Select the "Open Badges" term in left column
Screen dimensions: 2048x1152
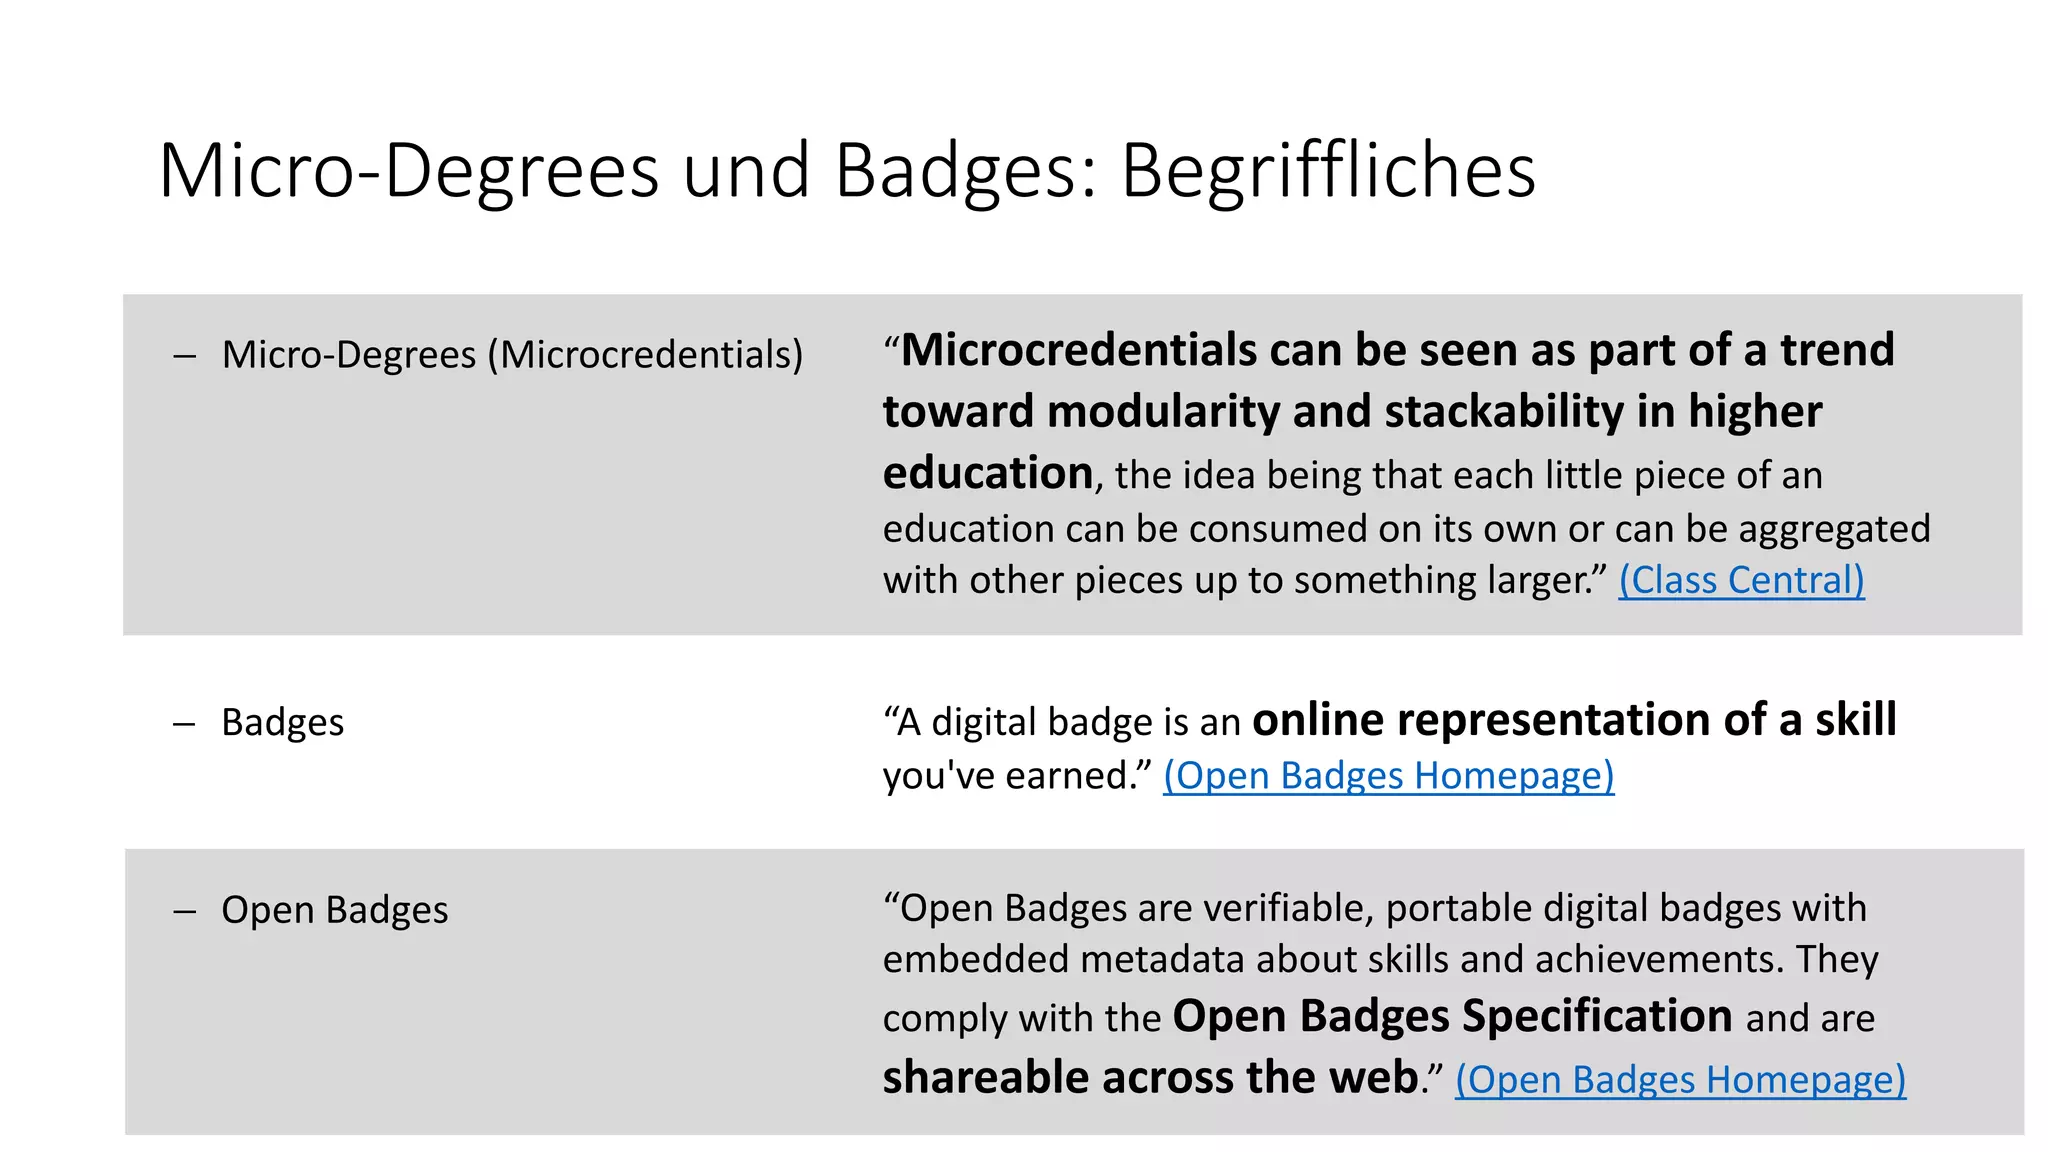pyautogui.click(x=335, y=910)
